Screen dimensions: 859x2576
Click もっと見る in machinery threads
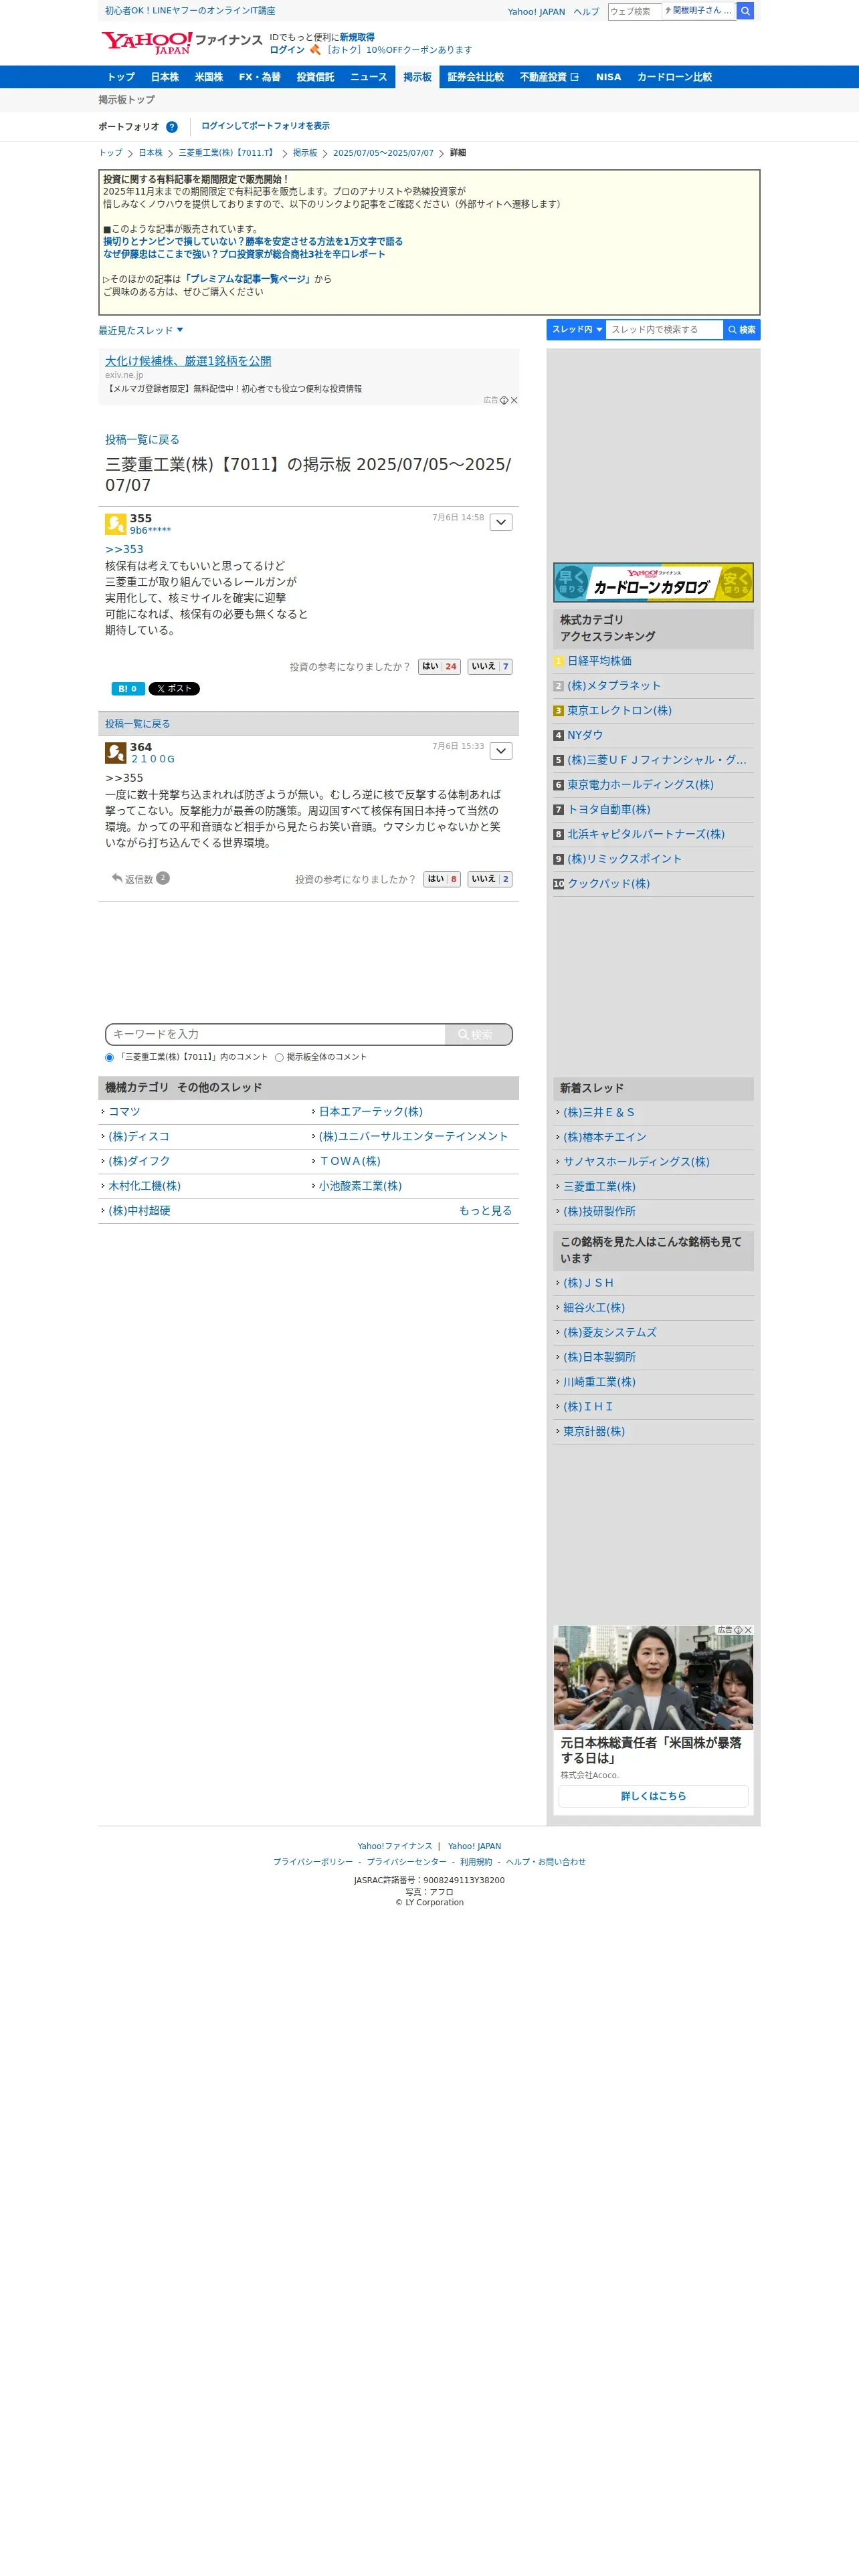pos(485,1210)
